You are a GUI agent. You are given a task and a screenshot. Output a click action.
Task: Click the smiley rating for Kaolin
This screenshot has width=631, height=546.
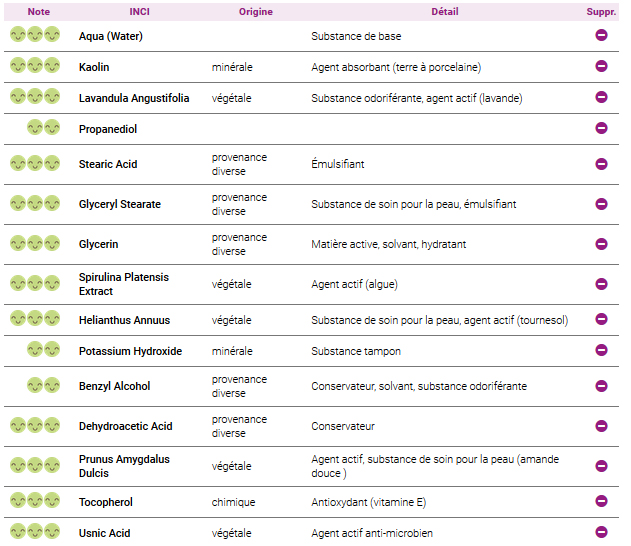point(36,66)
